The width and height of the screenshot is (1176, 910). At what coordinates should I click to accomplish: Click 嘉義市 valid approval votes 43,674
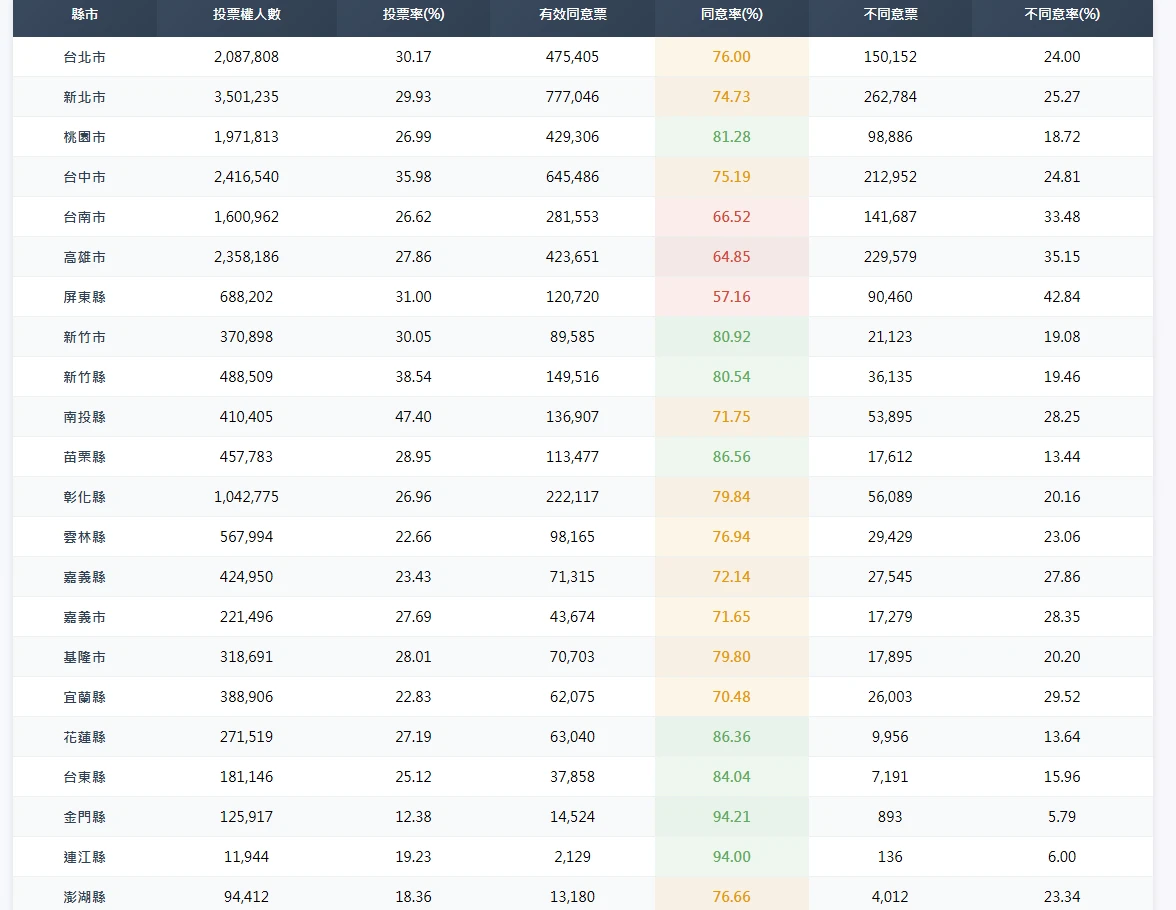tap(572, 617)
